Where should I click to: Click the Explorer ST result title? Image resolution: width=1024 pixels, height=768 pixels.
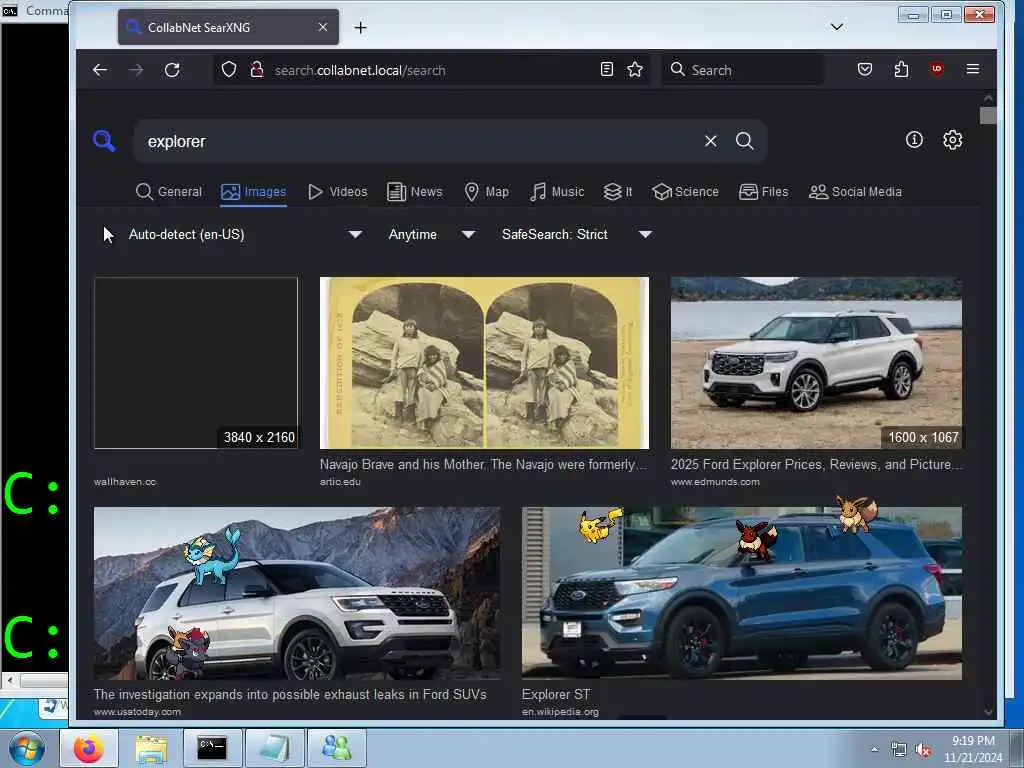pyautogui.click(x=556, y=694)
